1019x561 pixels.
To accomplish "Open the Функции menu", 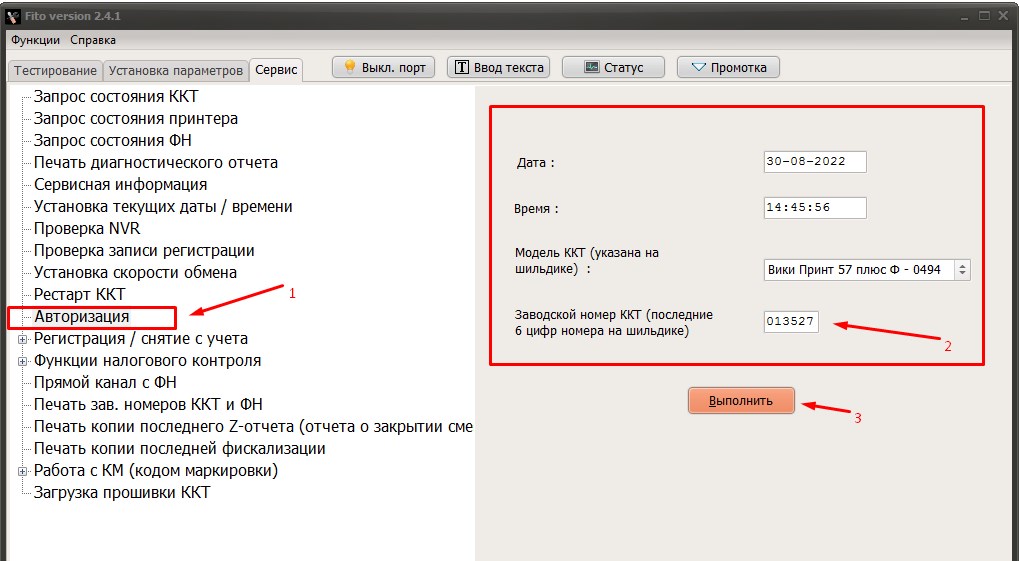I will coord(35,40).
